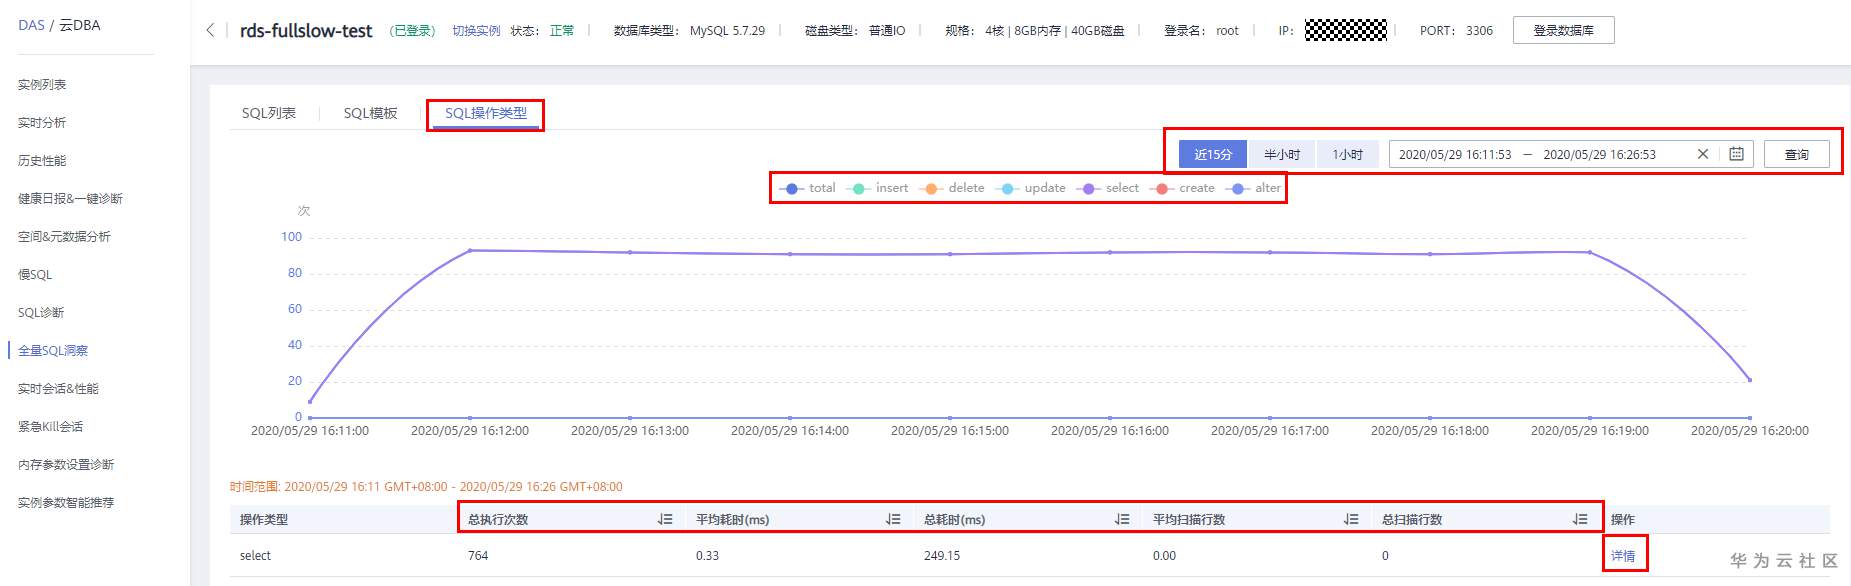Screen dimensions: 1851x586
Task: Toggle the insert series in legend
Action: (878, 188)
